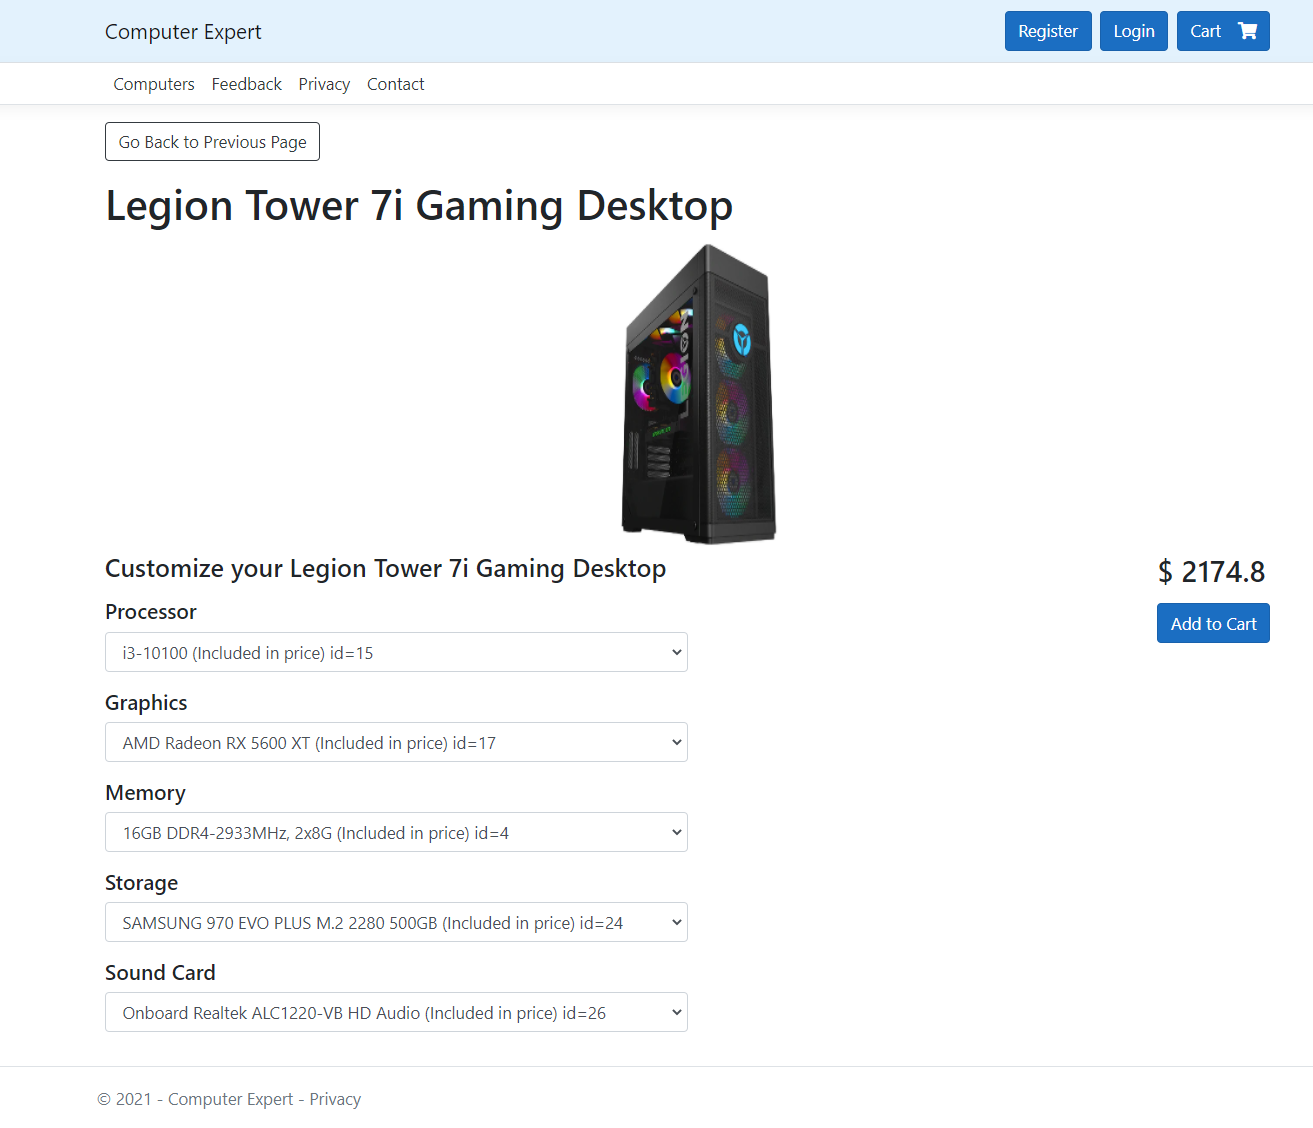Open the Memory 16GB DDR4 dropdown
The width and height of the screenshot is (1313, 1128).
point(396,832)
